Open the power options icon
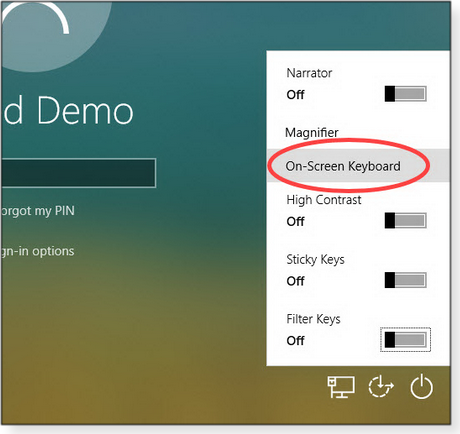The image size is (460, 434). [421, 387]
